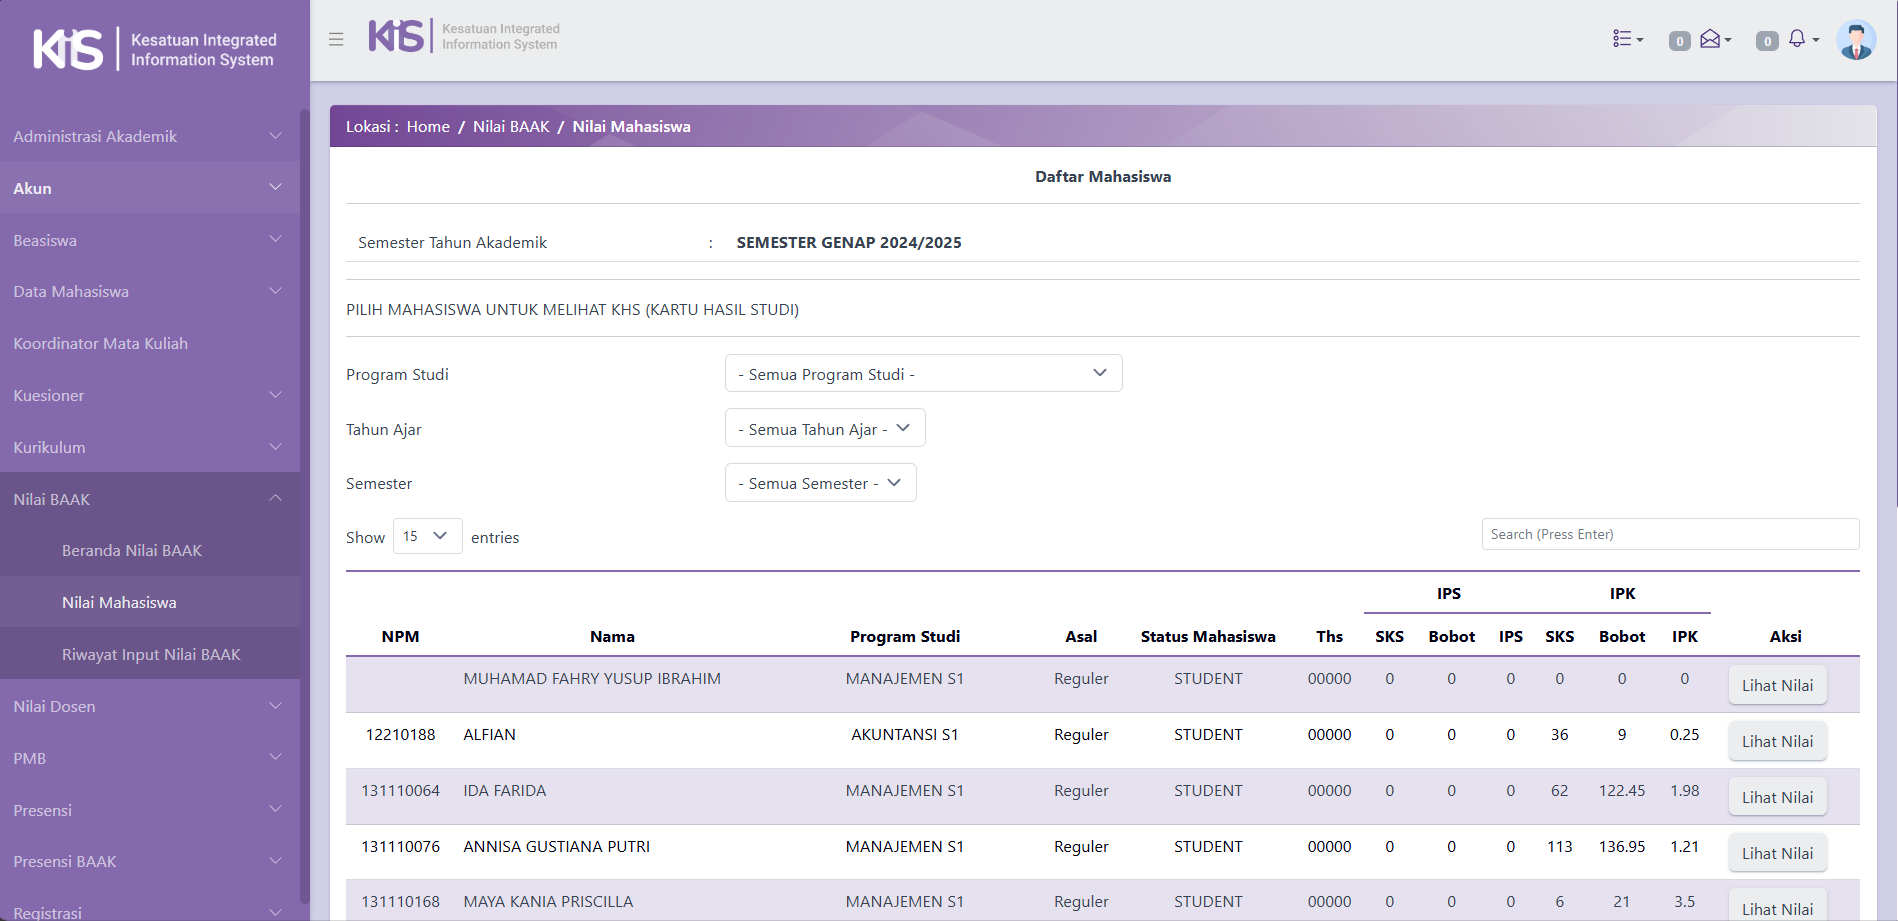Viewport: 1898px width, 921px height.
Task: Open Beranda Nilai BAAK submenu item
Action: [x=132, y=551]
